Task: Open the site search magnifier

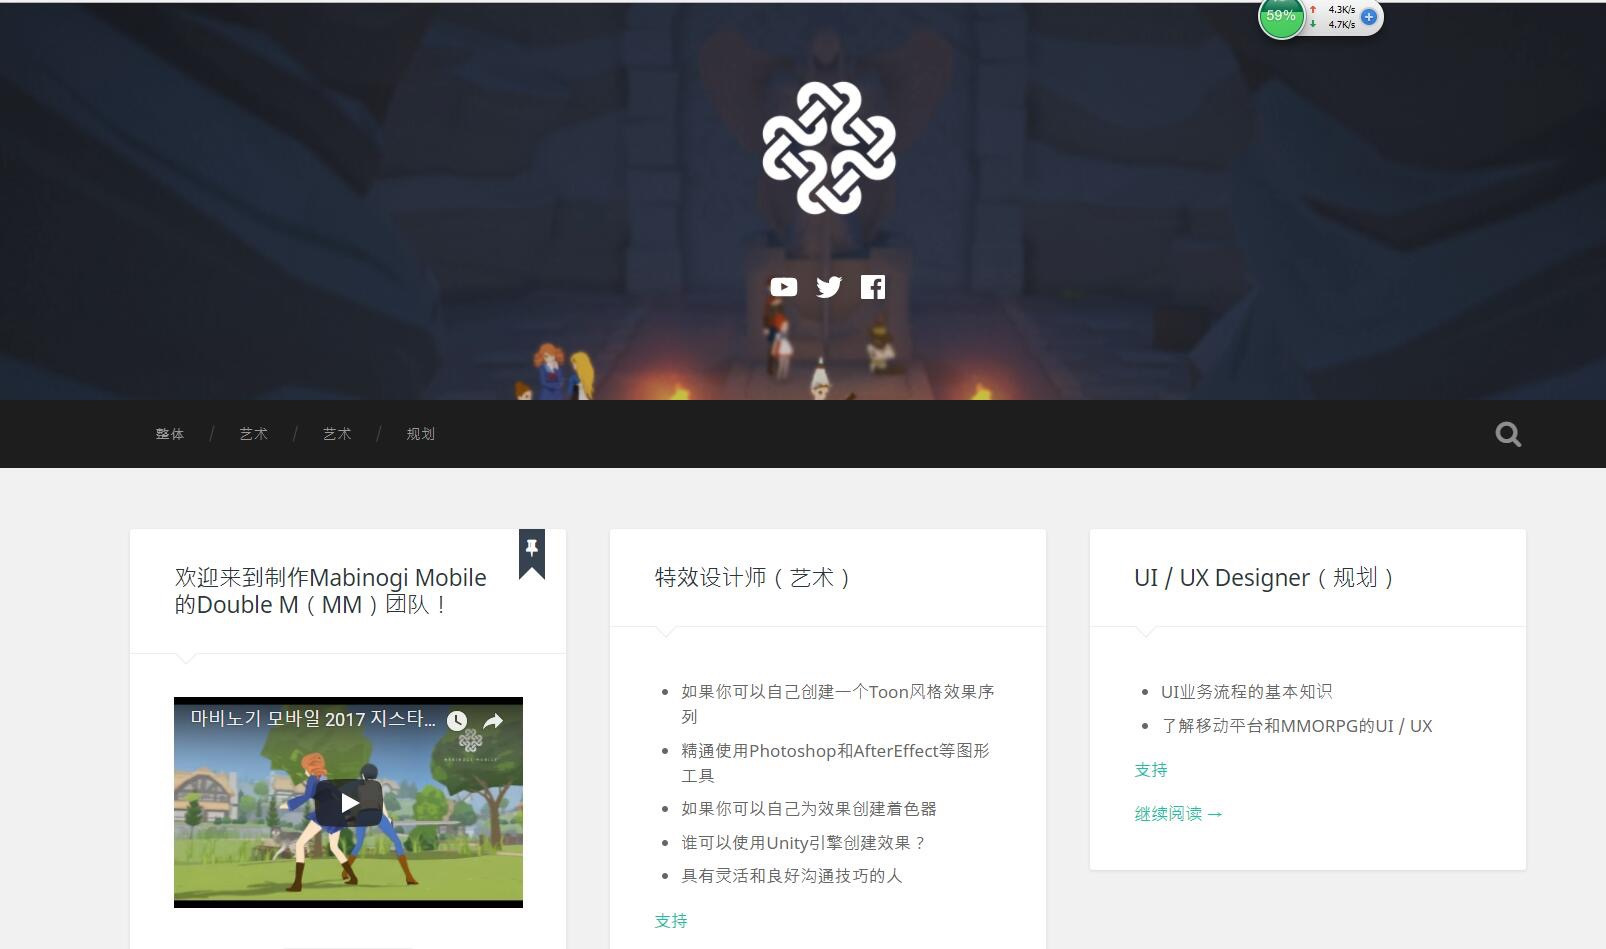Action: 1508,434
